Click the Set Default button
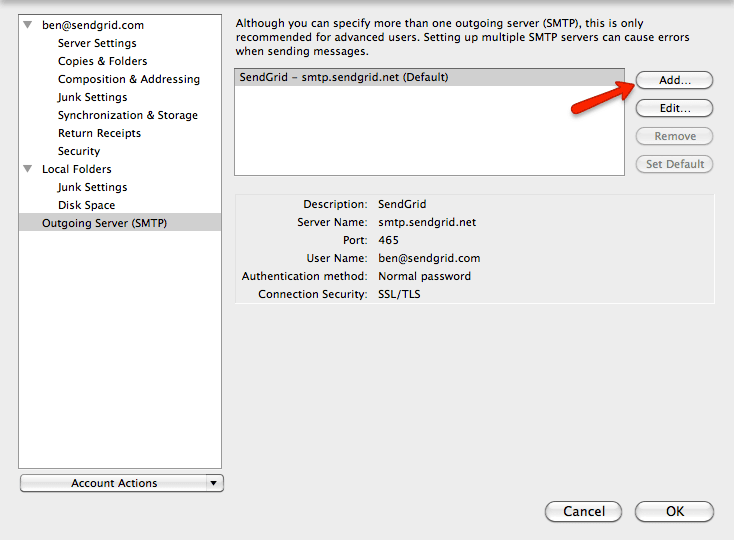 click(x=675, y=164)
